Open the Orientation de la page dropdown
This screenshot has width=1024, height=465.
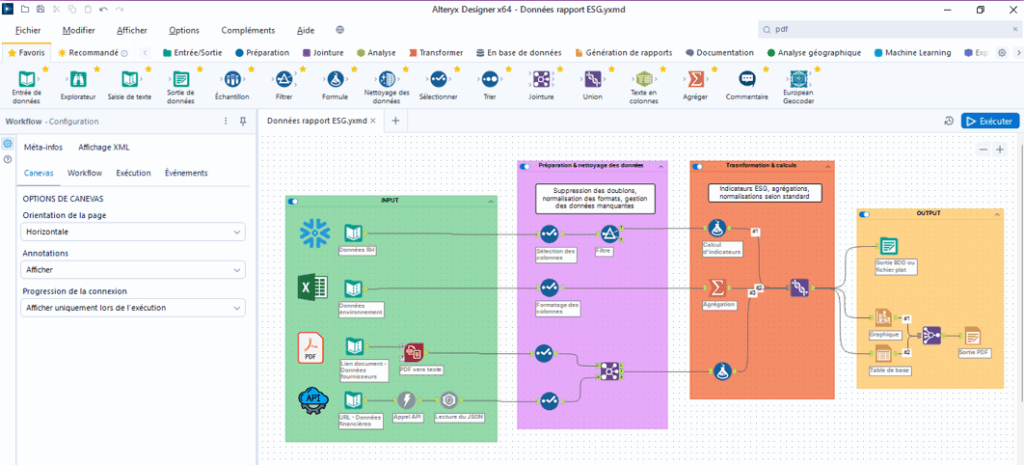pyautogui.click(x=133, y=232)
